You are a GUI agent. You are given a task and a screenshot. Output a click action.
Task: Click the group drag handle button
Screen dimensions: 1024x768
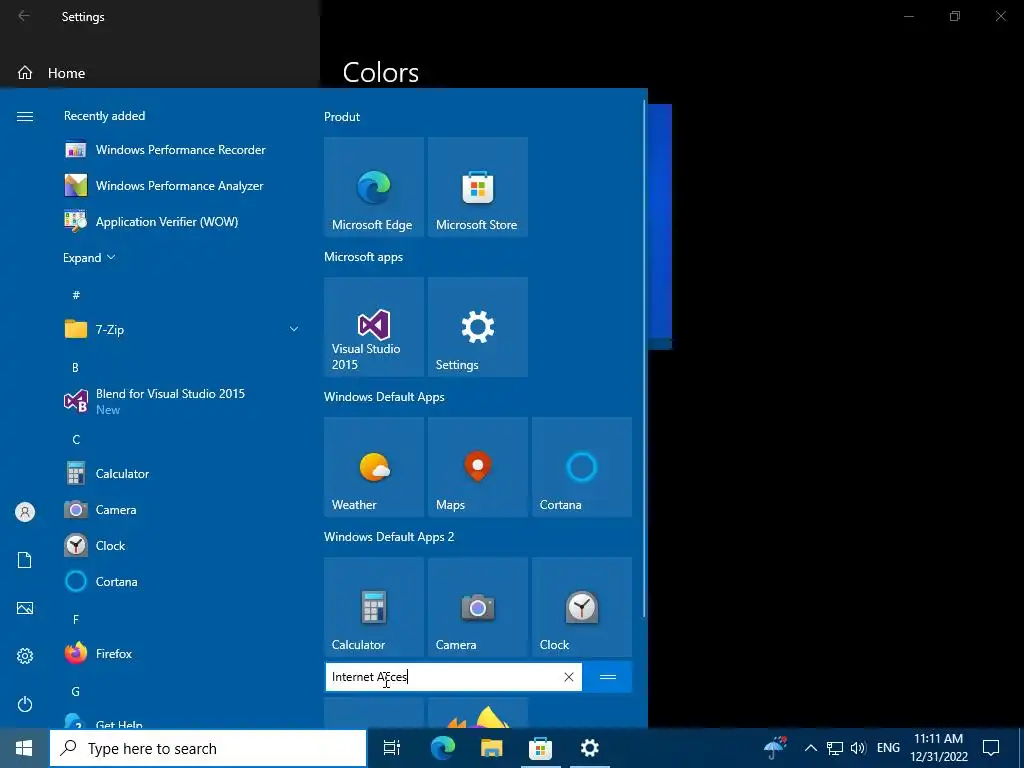click(x=608, y=677)
